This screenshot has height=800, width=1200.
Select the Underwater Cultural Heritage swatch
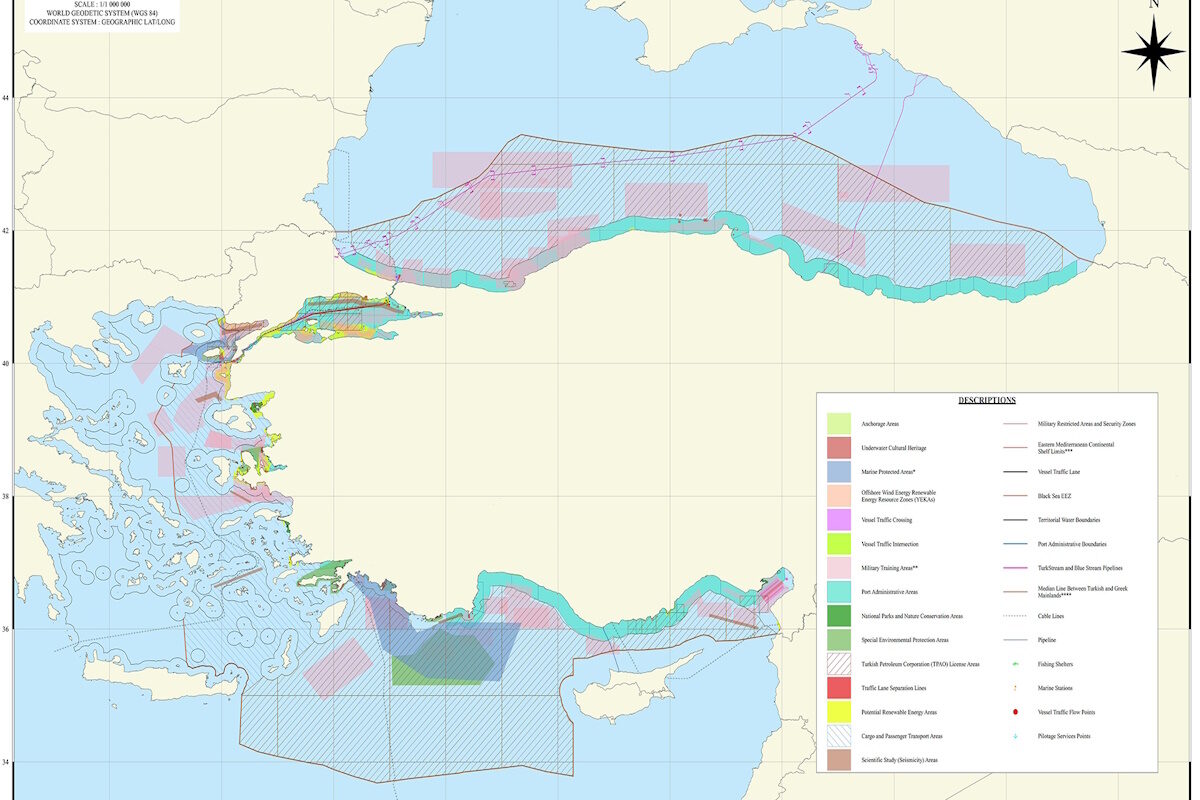point(840,448)
